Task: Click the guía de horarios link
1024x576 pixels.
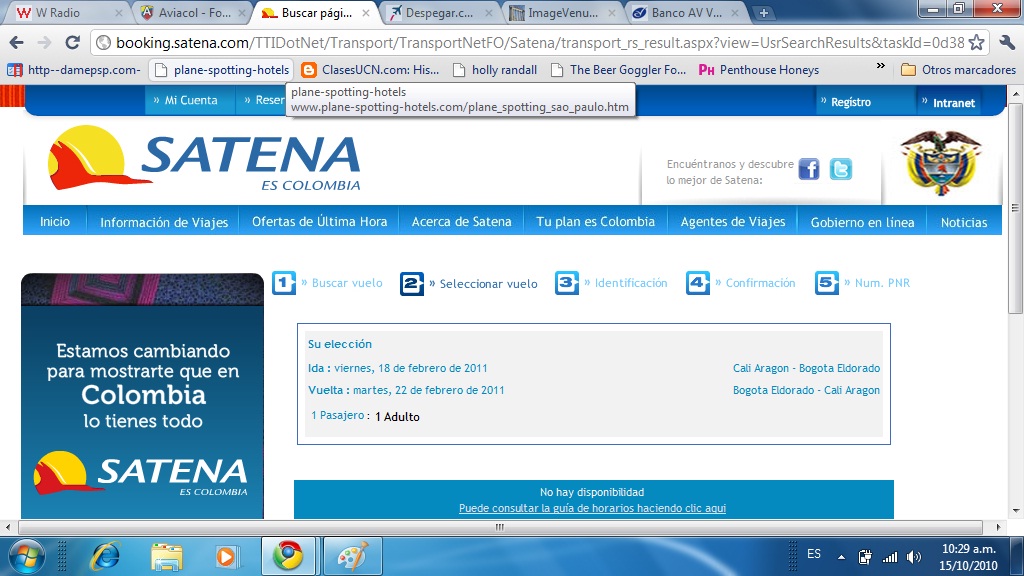Action: tap(592, 508)
